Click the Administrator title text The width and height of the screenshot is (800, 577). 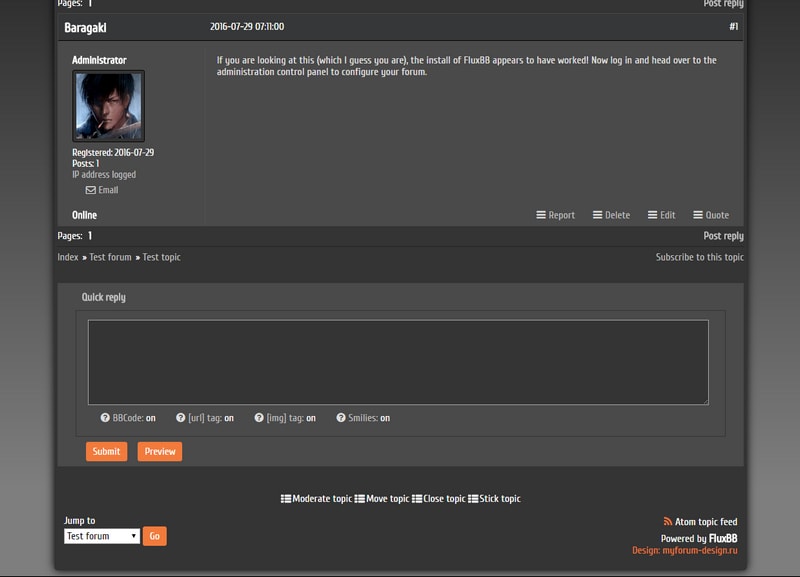[99, 60]
